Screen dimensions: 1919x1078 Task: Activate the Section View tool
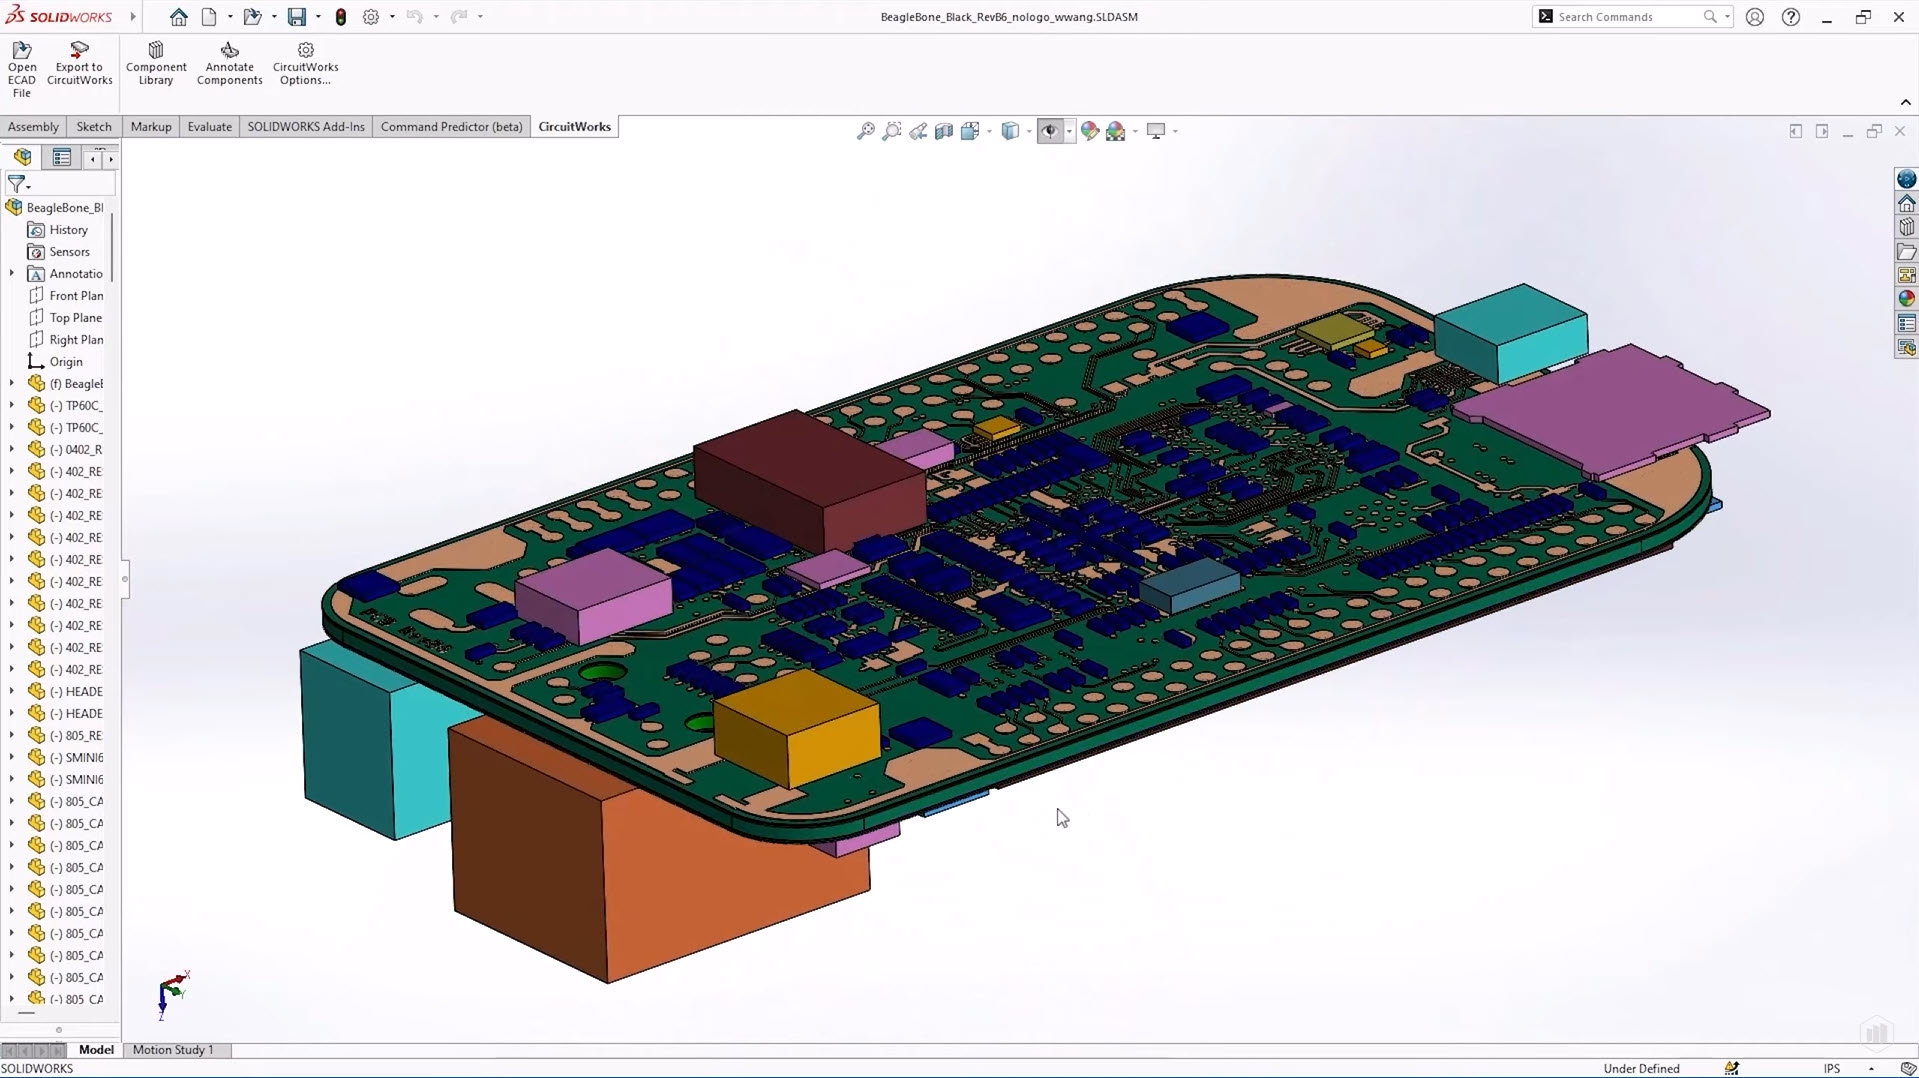point(944,131)
